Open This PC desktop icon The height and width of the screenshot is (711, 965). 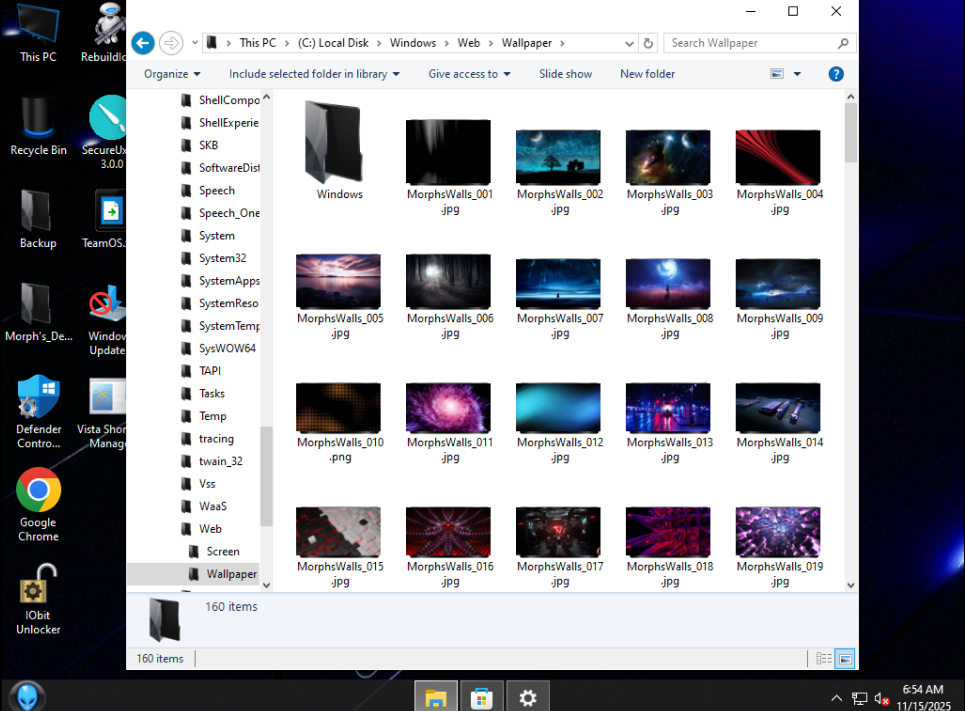[x=38, y=33]
